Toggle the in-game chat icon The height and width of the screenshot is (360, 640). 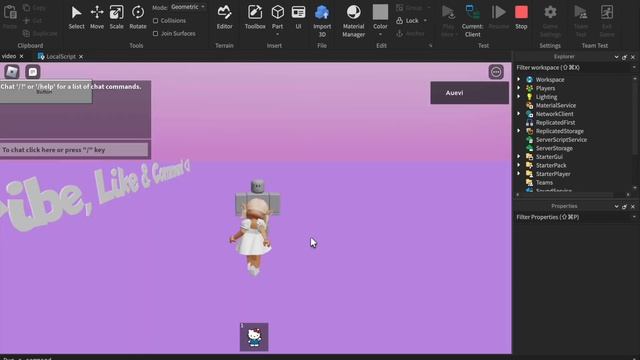[33, 72]
